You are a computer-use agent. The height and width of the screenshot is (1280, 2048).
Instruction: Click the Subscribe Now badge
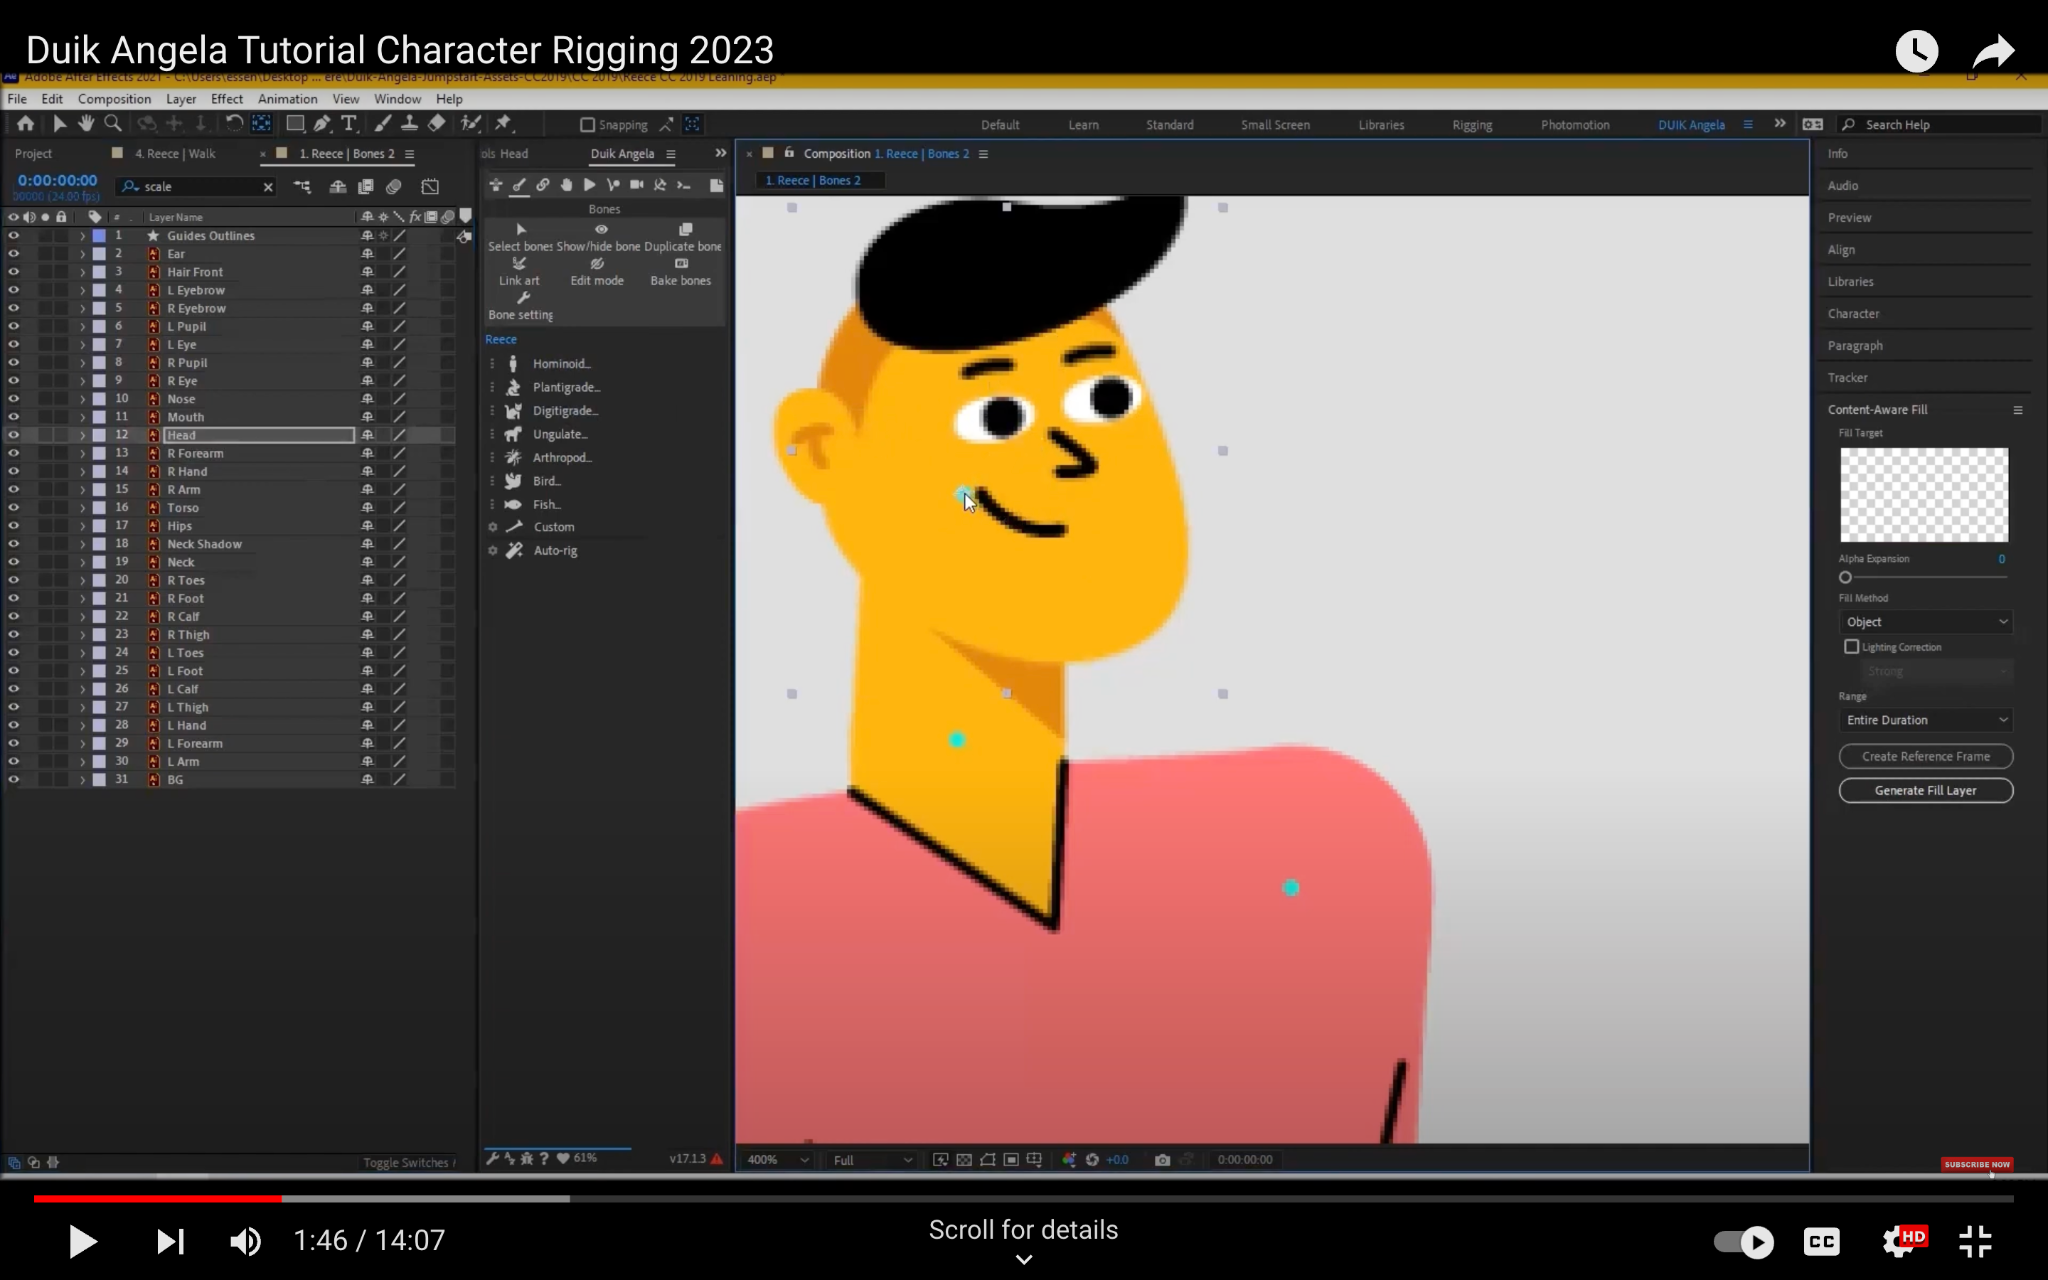click(x=1976, y=1164)
